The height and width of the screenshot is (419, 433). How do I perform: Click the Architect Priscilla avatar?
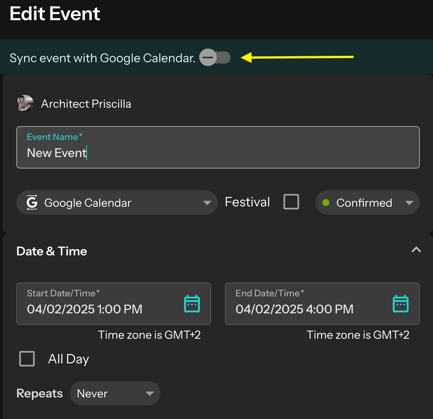25,103
